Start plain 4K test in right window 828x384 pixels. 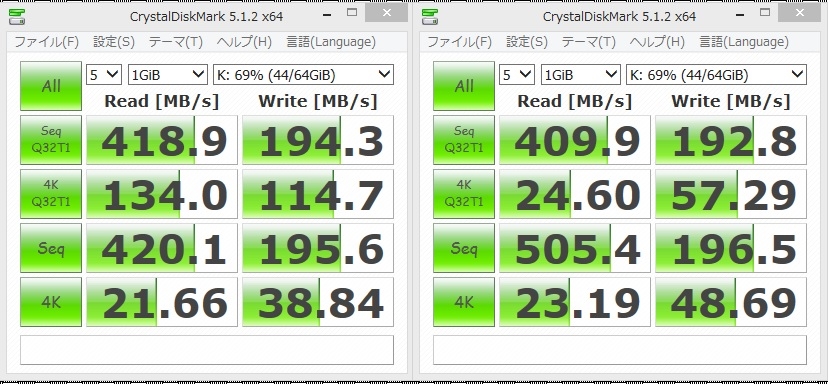pos(464,302)
